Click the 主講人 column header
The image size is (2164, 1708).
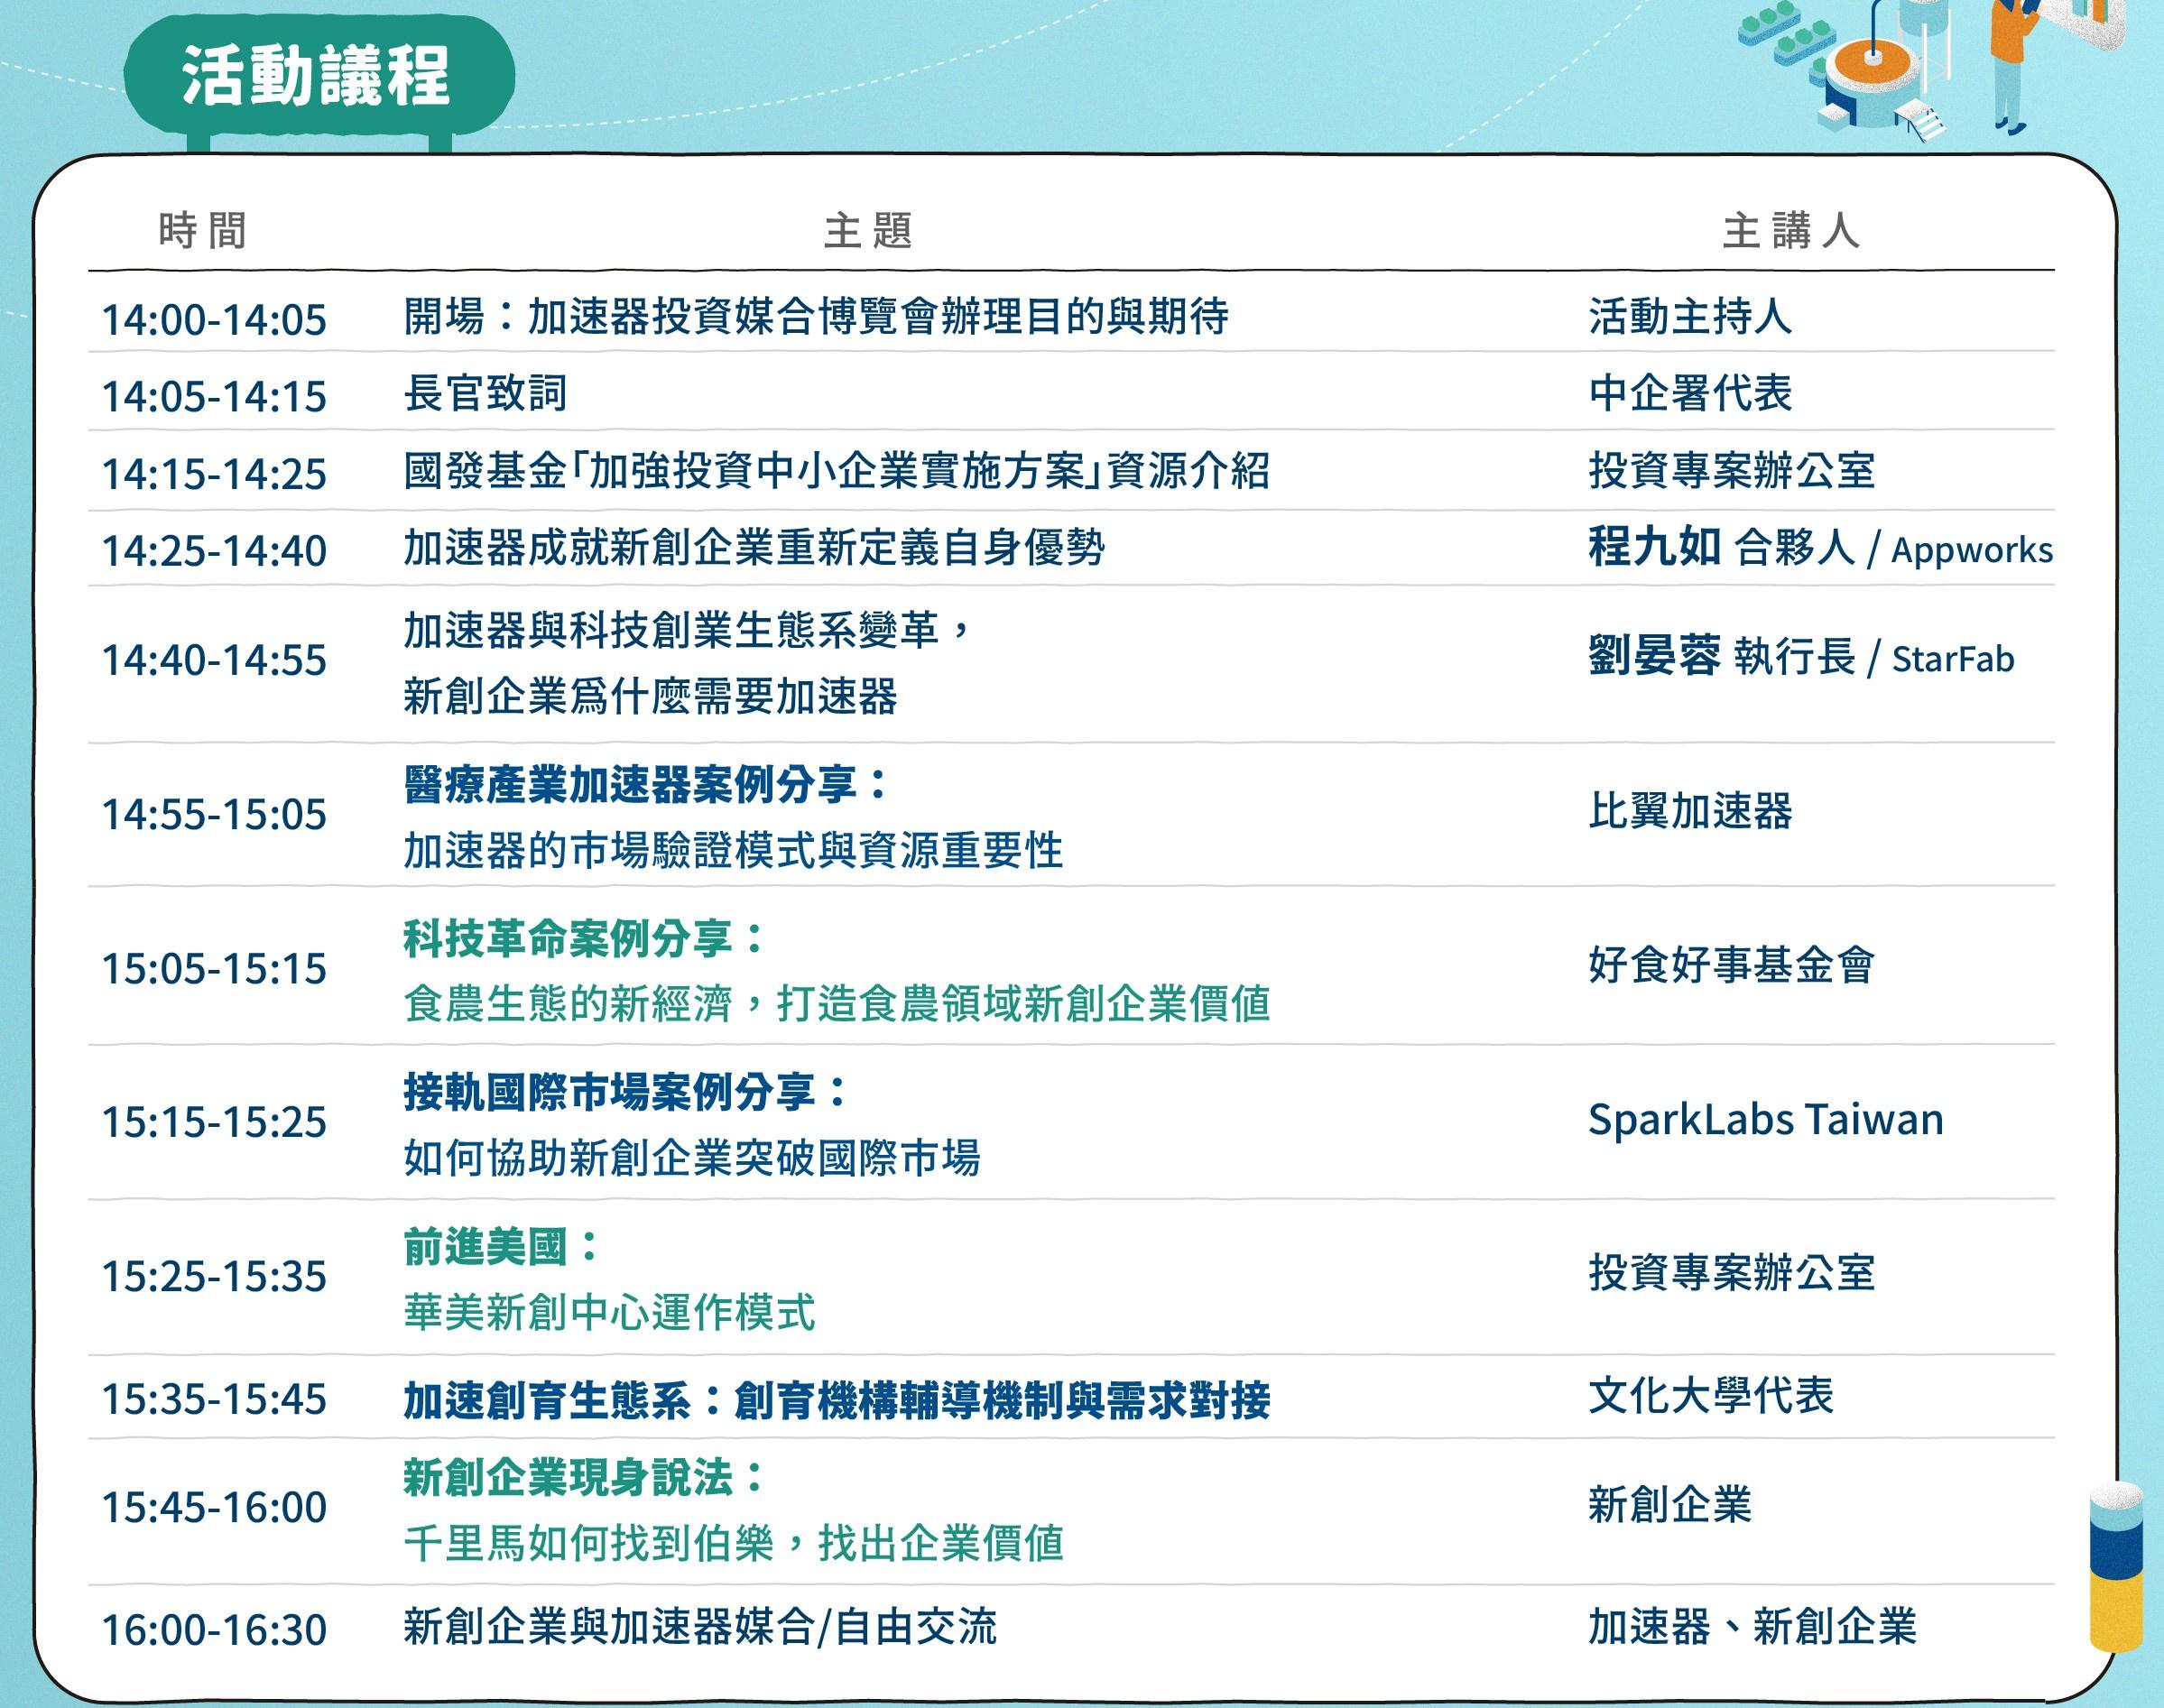point(1791,231)
